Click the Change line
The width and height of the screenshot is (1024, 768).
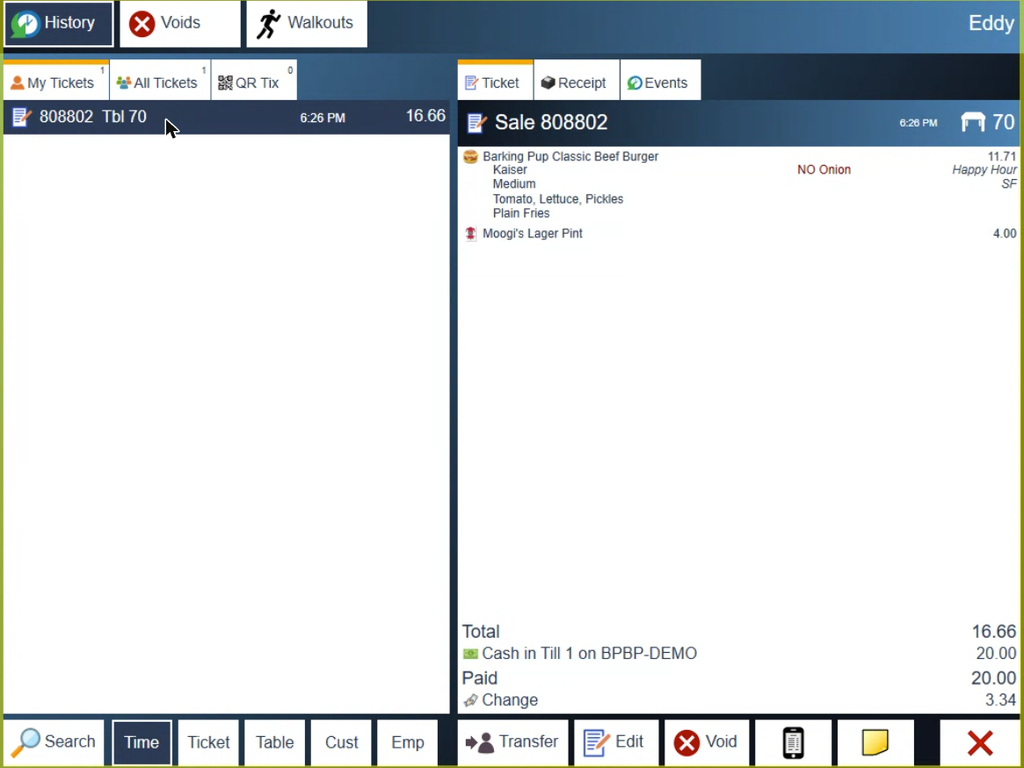pyautogui.click(x=739, y=699)
